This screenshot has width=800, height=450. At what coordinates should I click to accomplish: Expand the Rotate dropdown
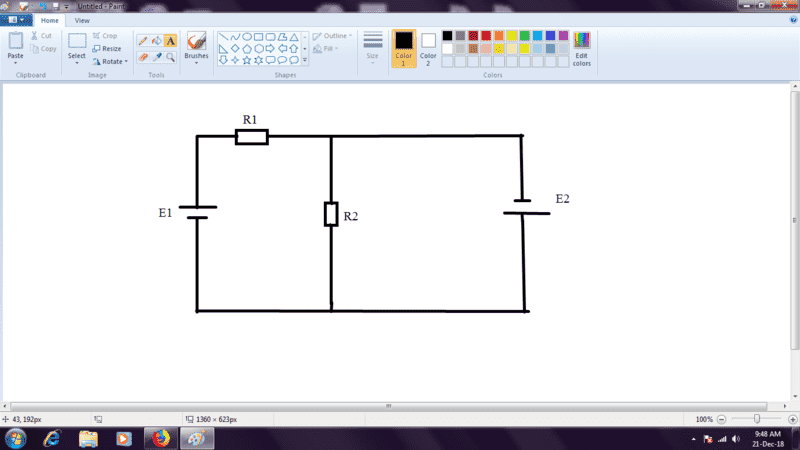pyautogui.click(x=110, y=61)
